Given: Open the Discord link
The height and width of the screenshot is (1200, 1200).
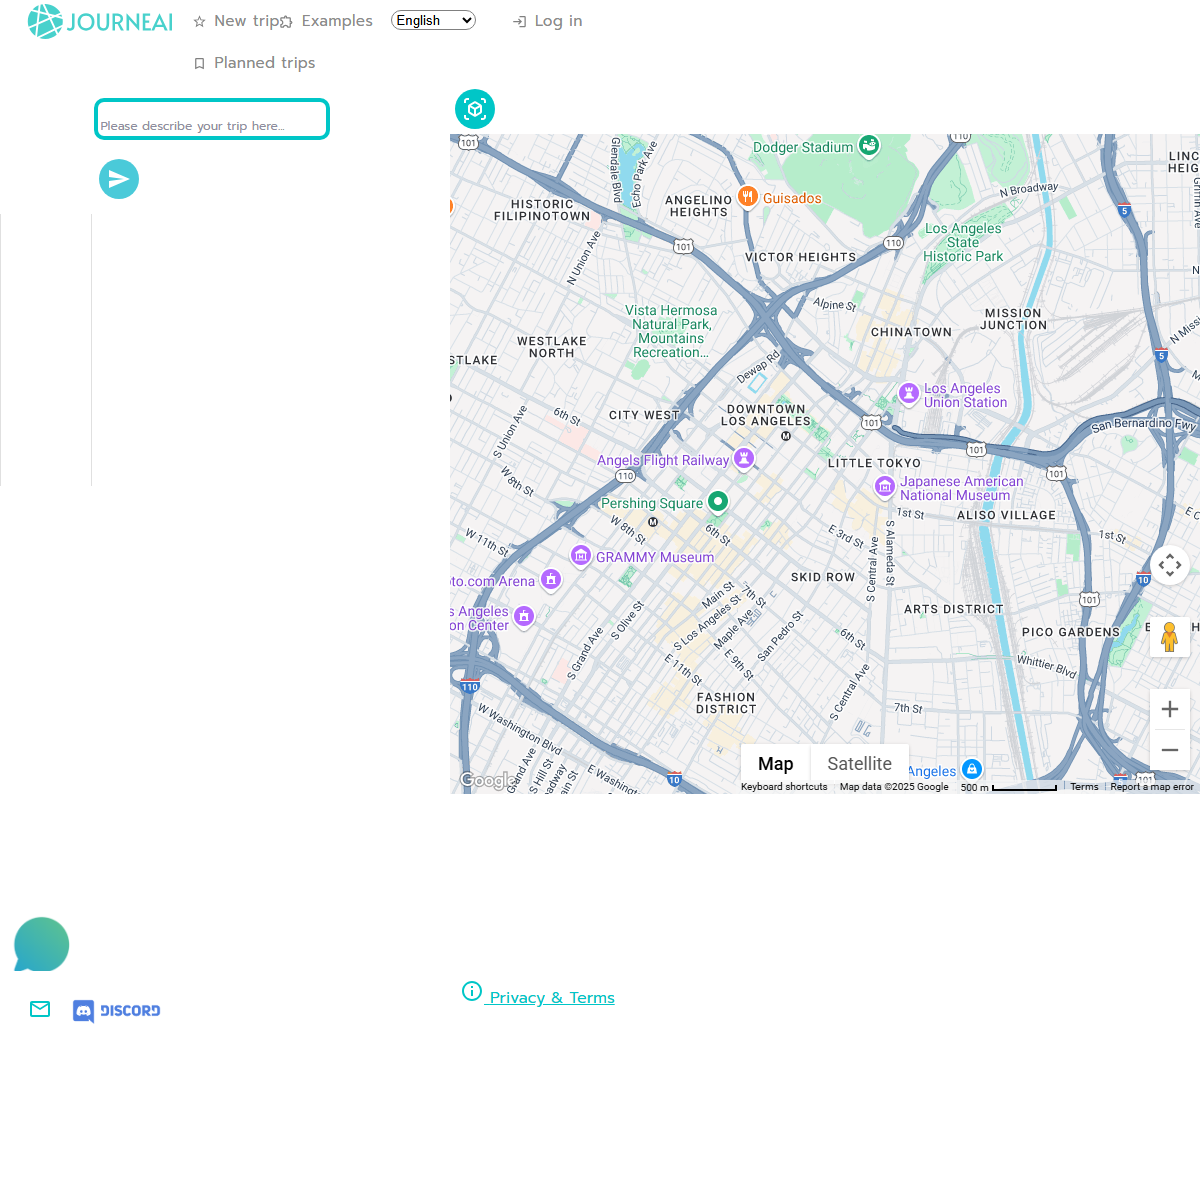Looking at the screenshot, I should coord(117,1011).
